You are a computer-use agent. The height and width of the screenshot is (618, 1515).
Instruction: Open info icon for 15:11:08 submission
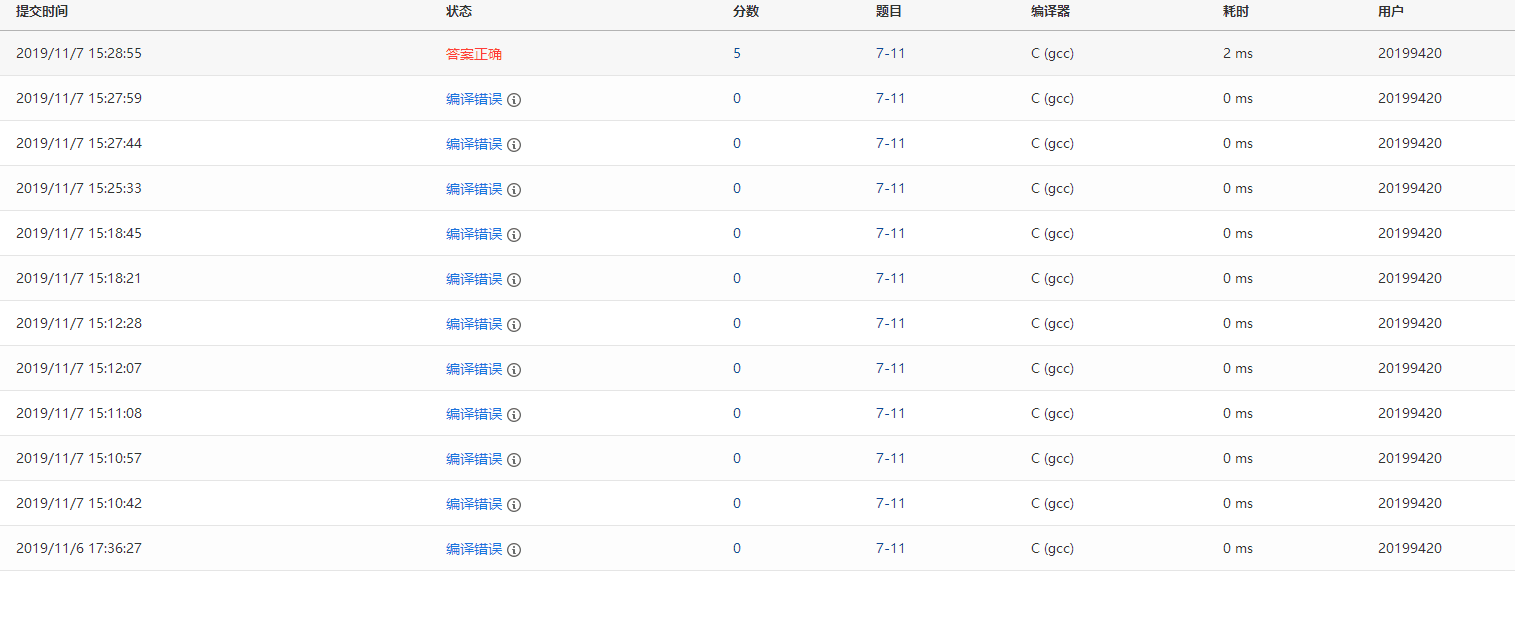[514, 415]
